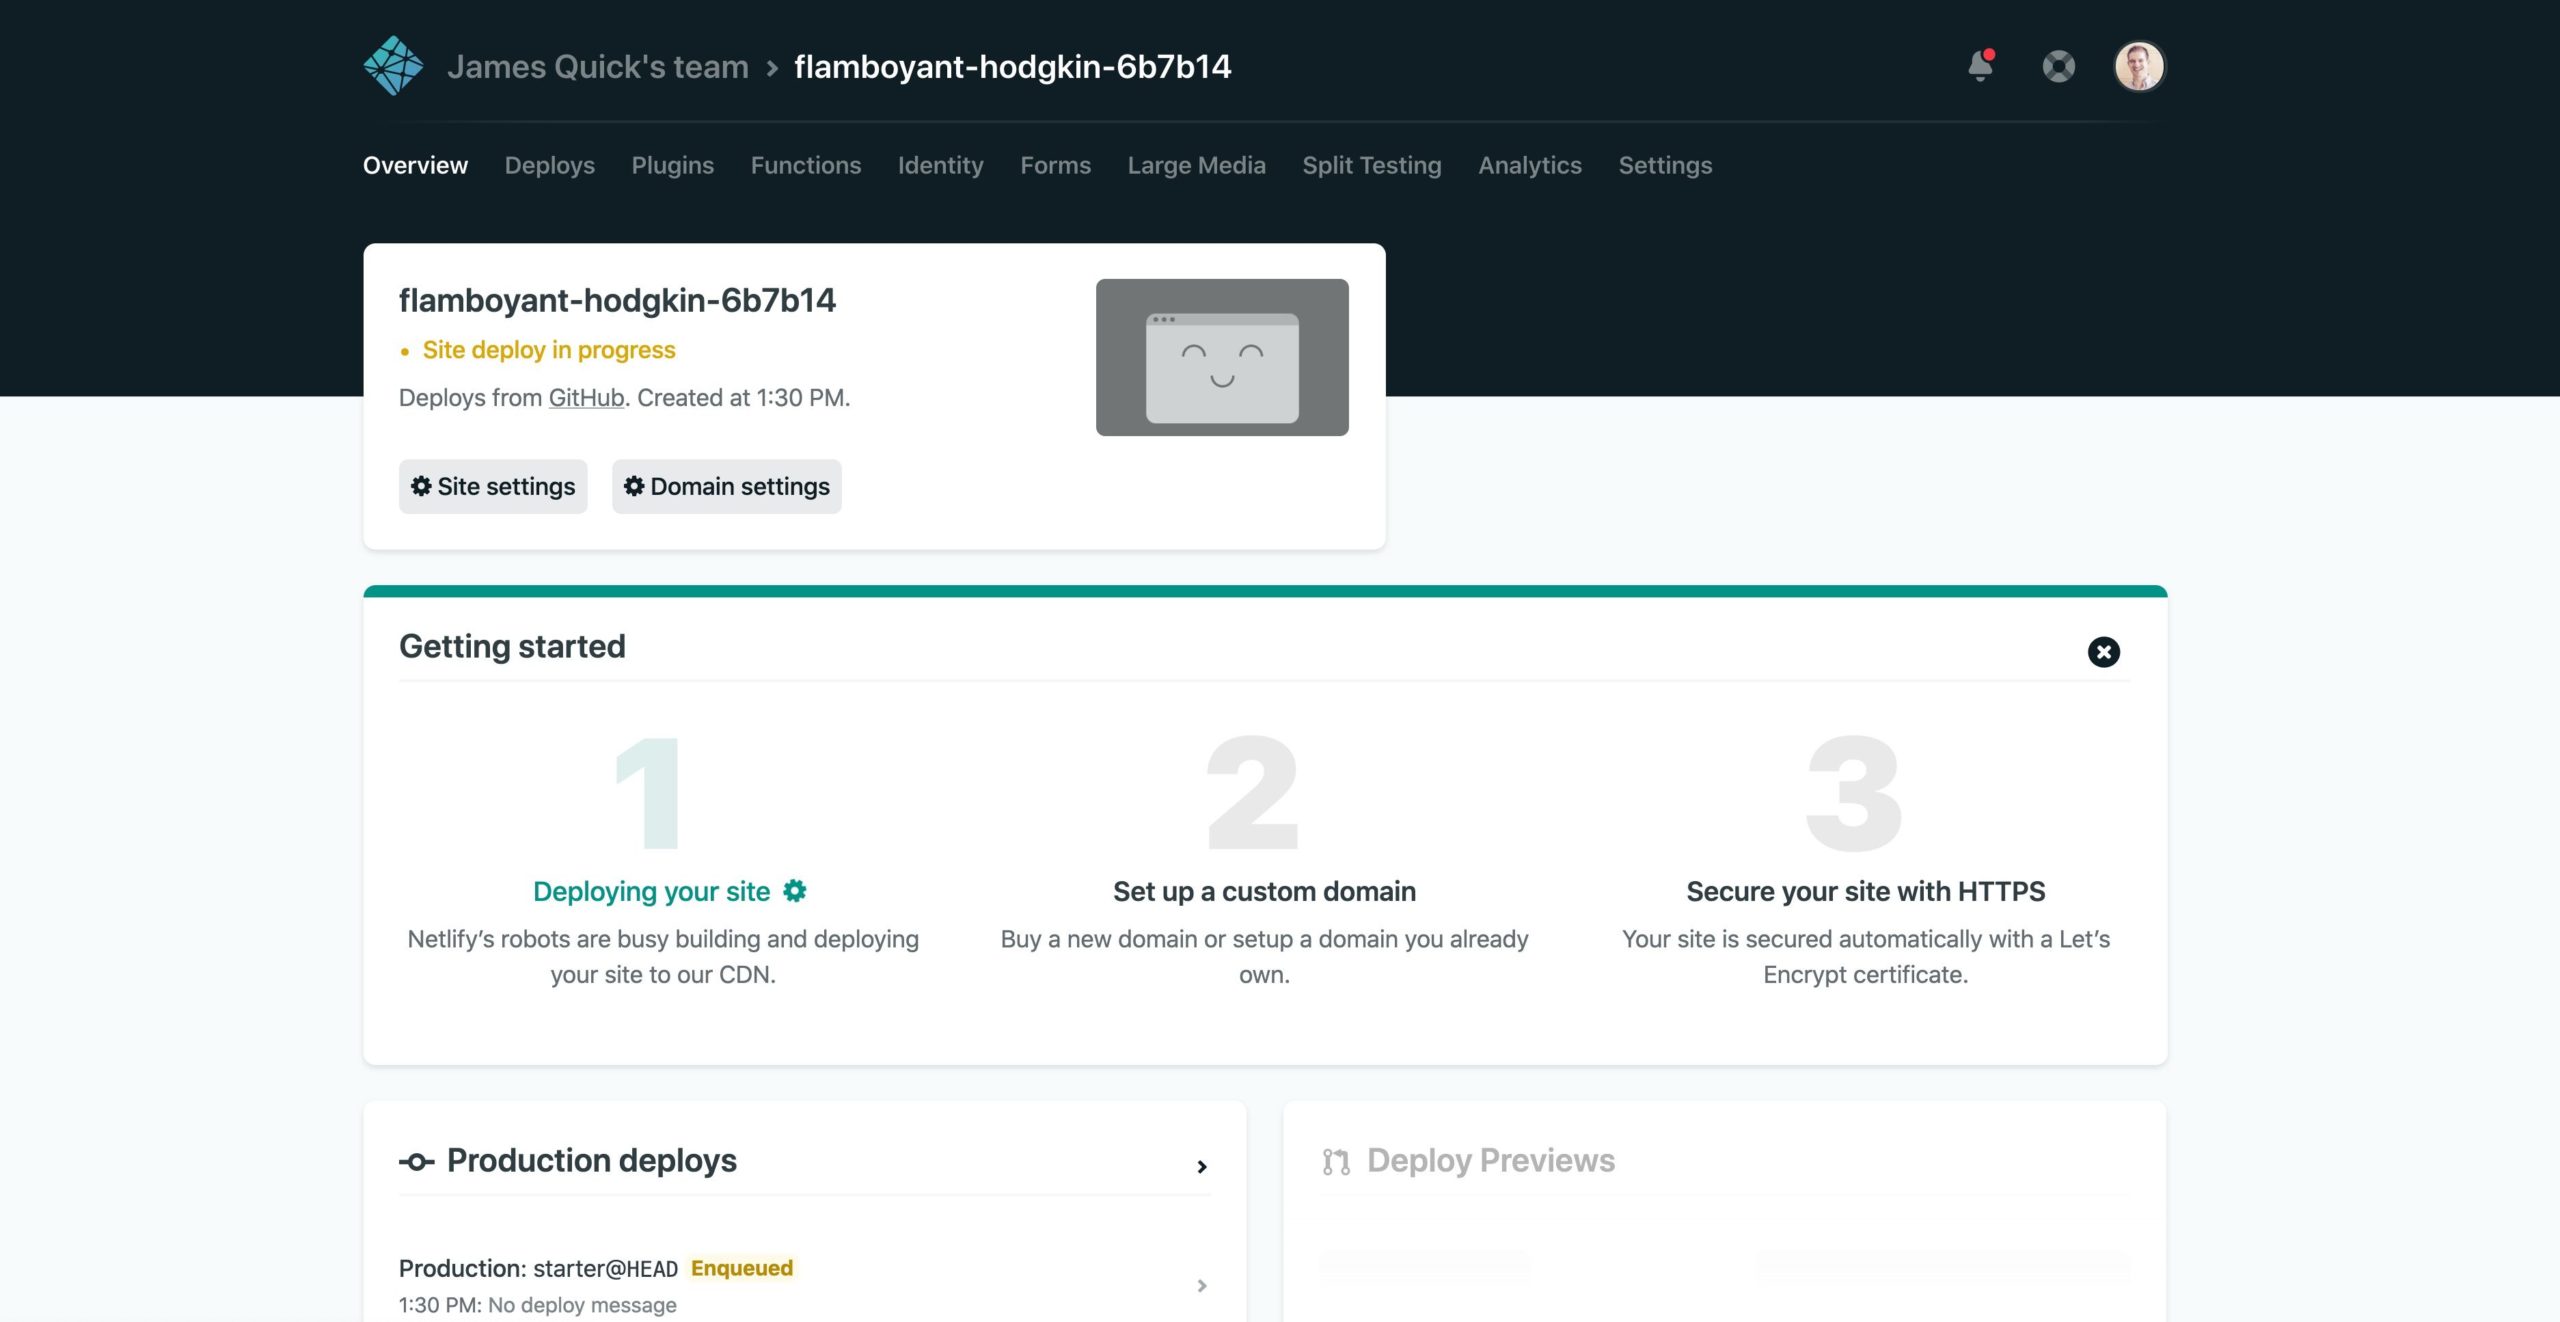Click the Site settings button

493,486
